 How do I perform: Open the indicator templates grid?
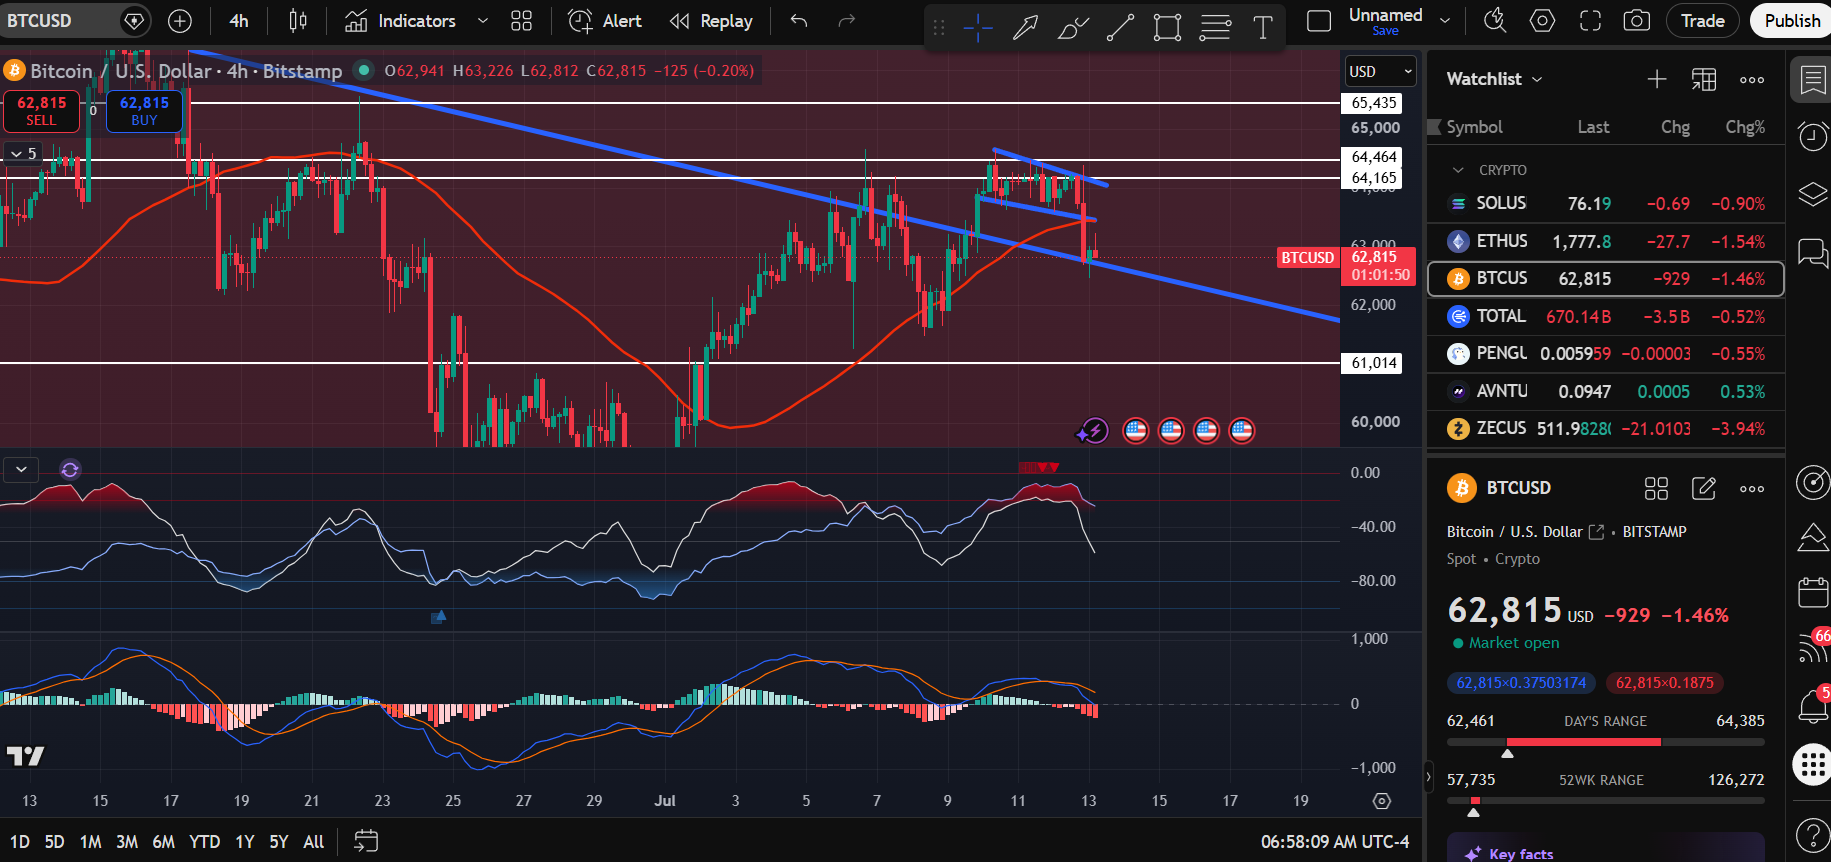(x=521, y=21)
